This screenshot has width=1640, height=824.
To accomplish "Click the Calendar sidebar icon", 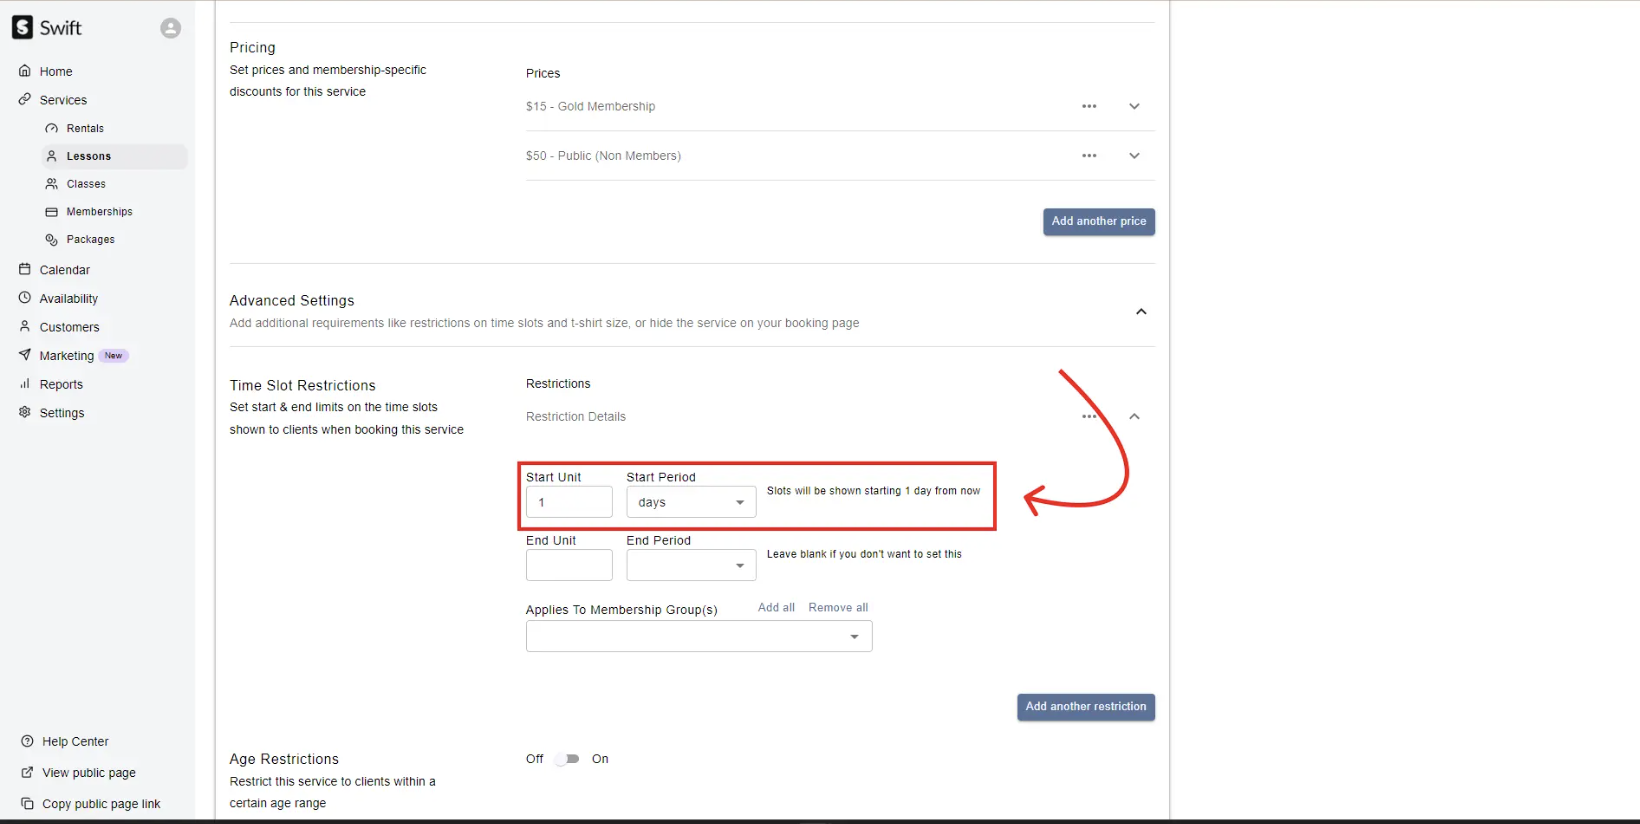I will (x=25, y=269).
